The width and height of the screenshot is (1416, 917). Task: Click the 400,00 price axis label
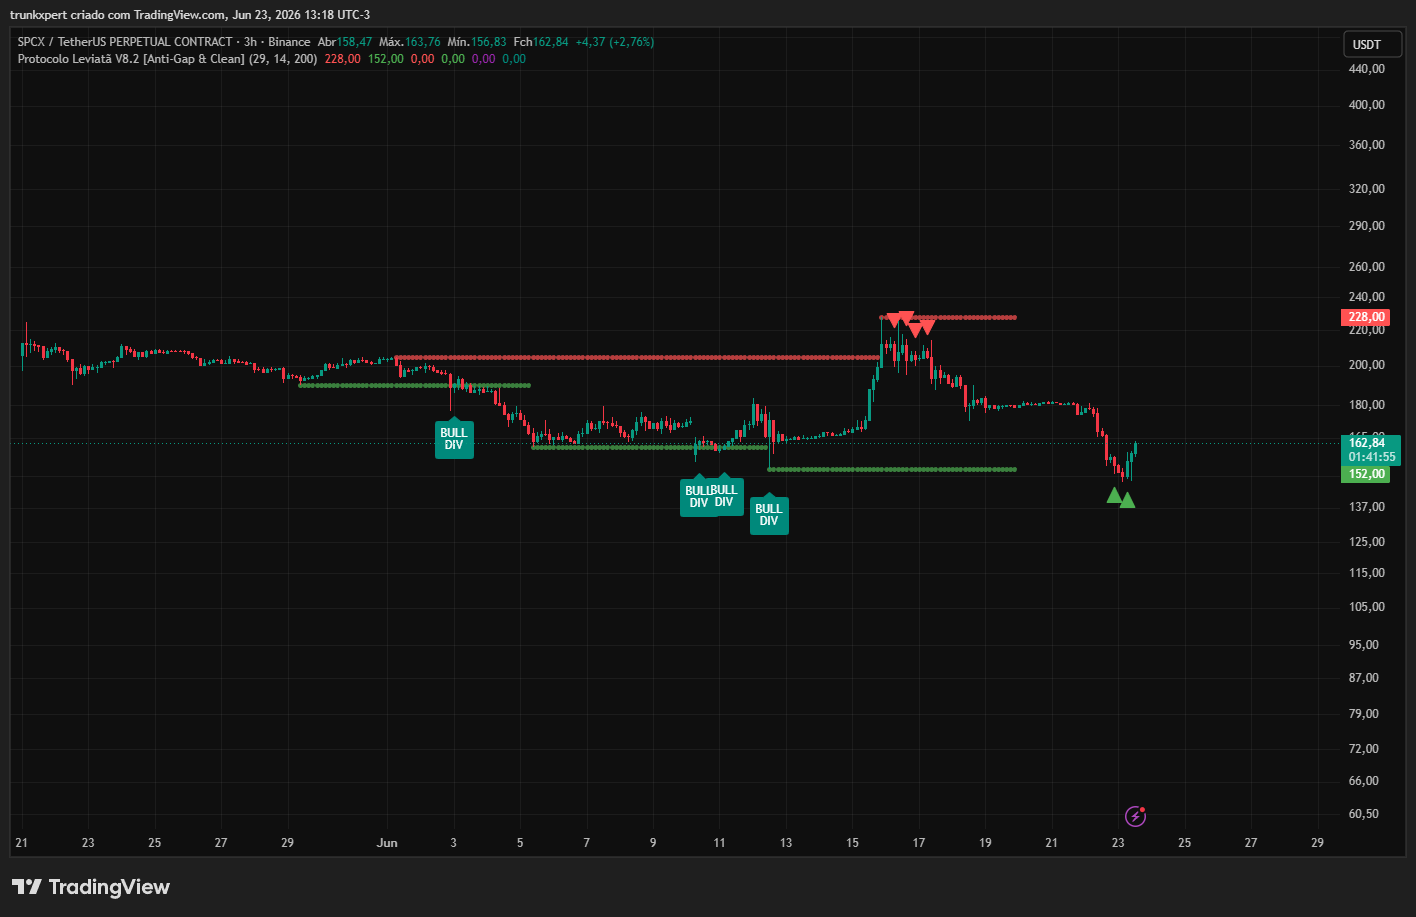[1366, 105]
